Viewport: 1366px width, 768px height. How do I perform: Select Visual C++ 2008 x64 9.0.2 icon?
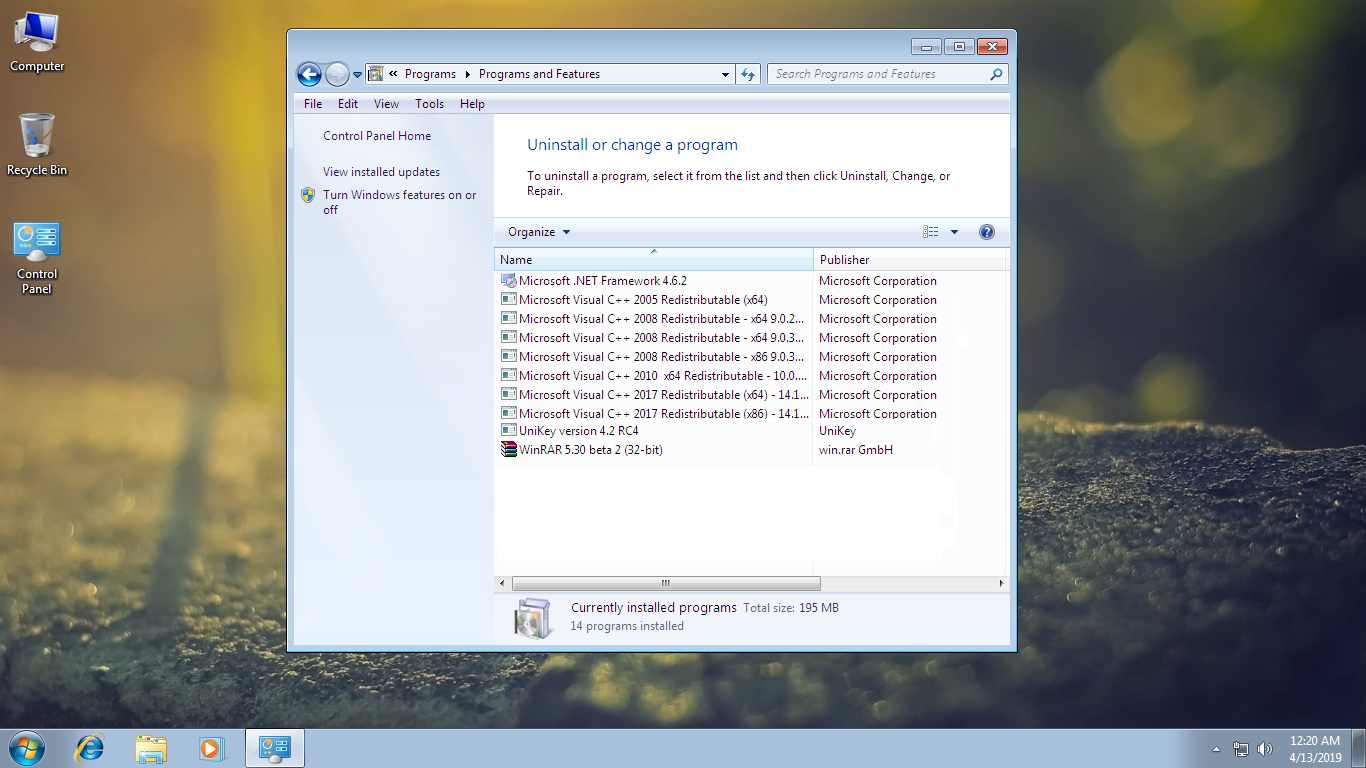(508, 319)
